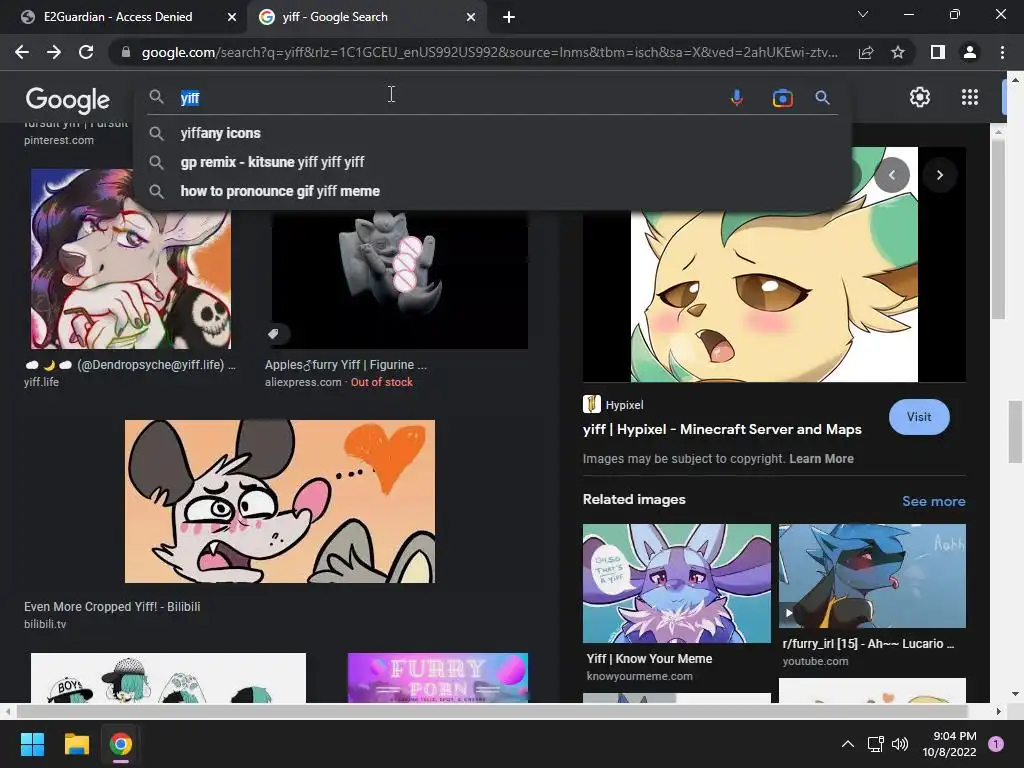1024x768 pixels.
Task: Open the aliexpress.com source link
Action: pyautogui.click(x=303, y=382)
